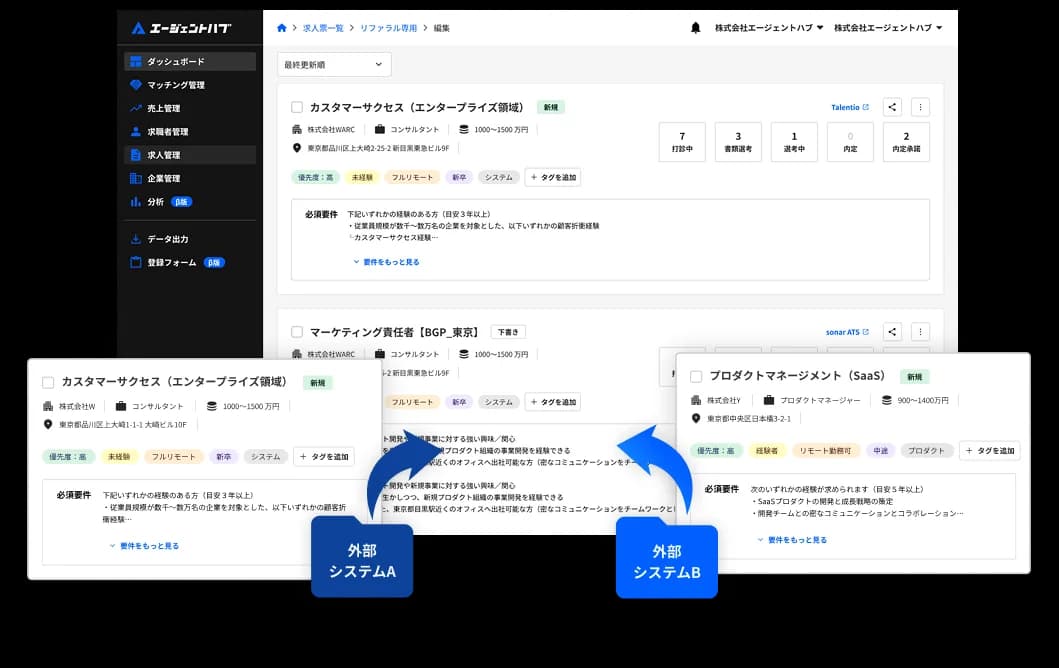Open more-options menu on マーケティング責任者 job
1059x668 pixels.
point(920,332)
